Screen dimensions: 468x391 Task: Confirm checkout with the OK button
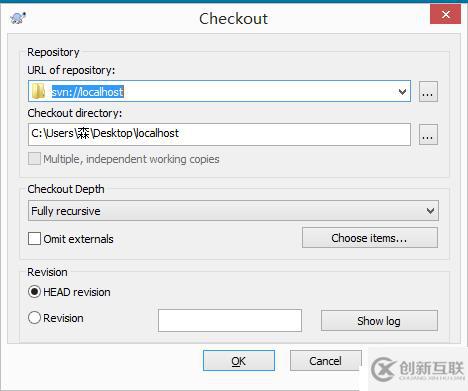(239, 361)
